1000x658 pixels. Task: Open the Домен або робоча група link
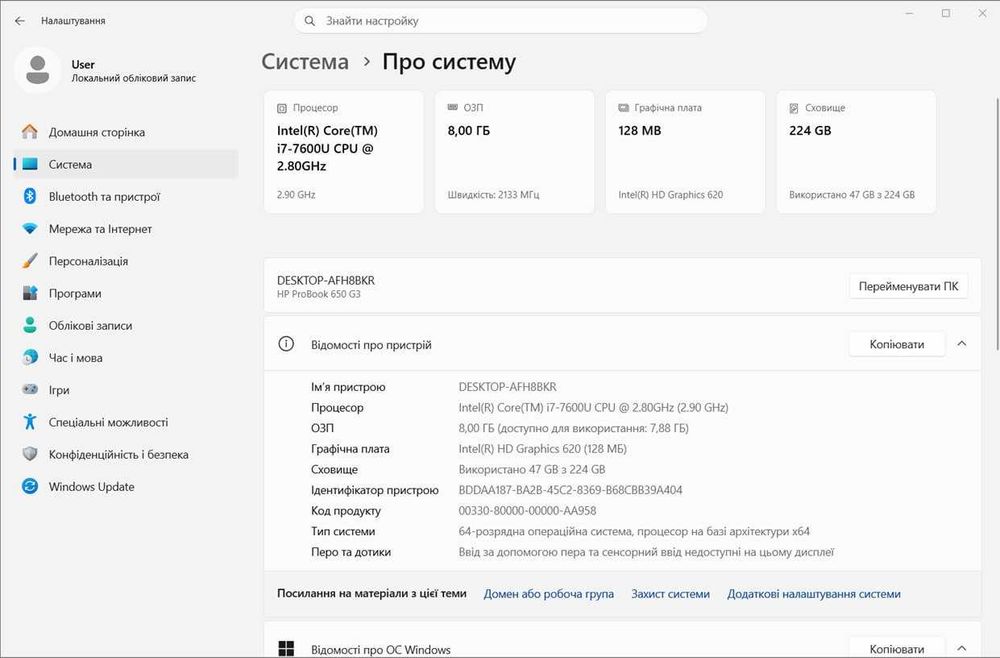548,594
